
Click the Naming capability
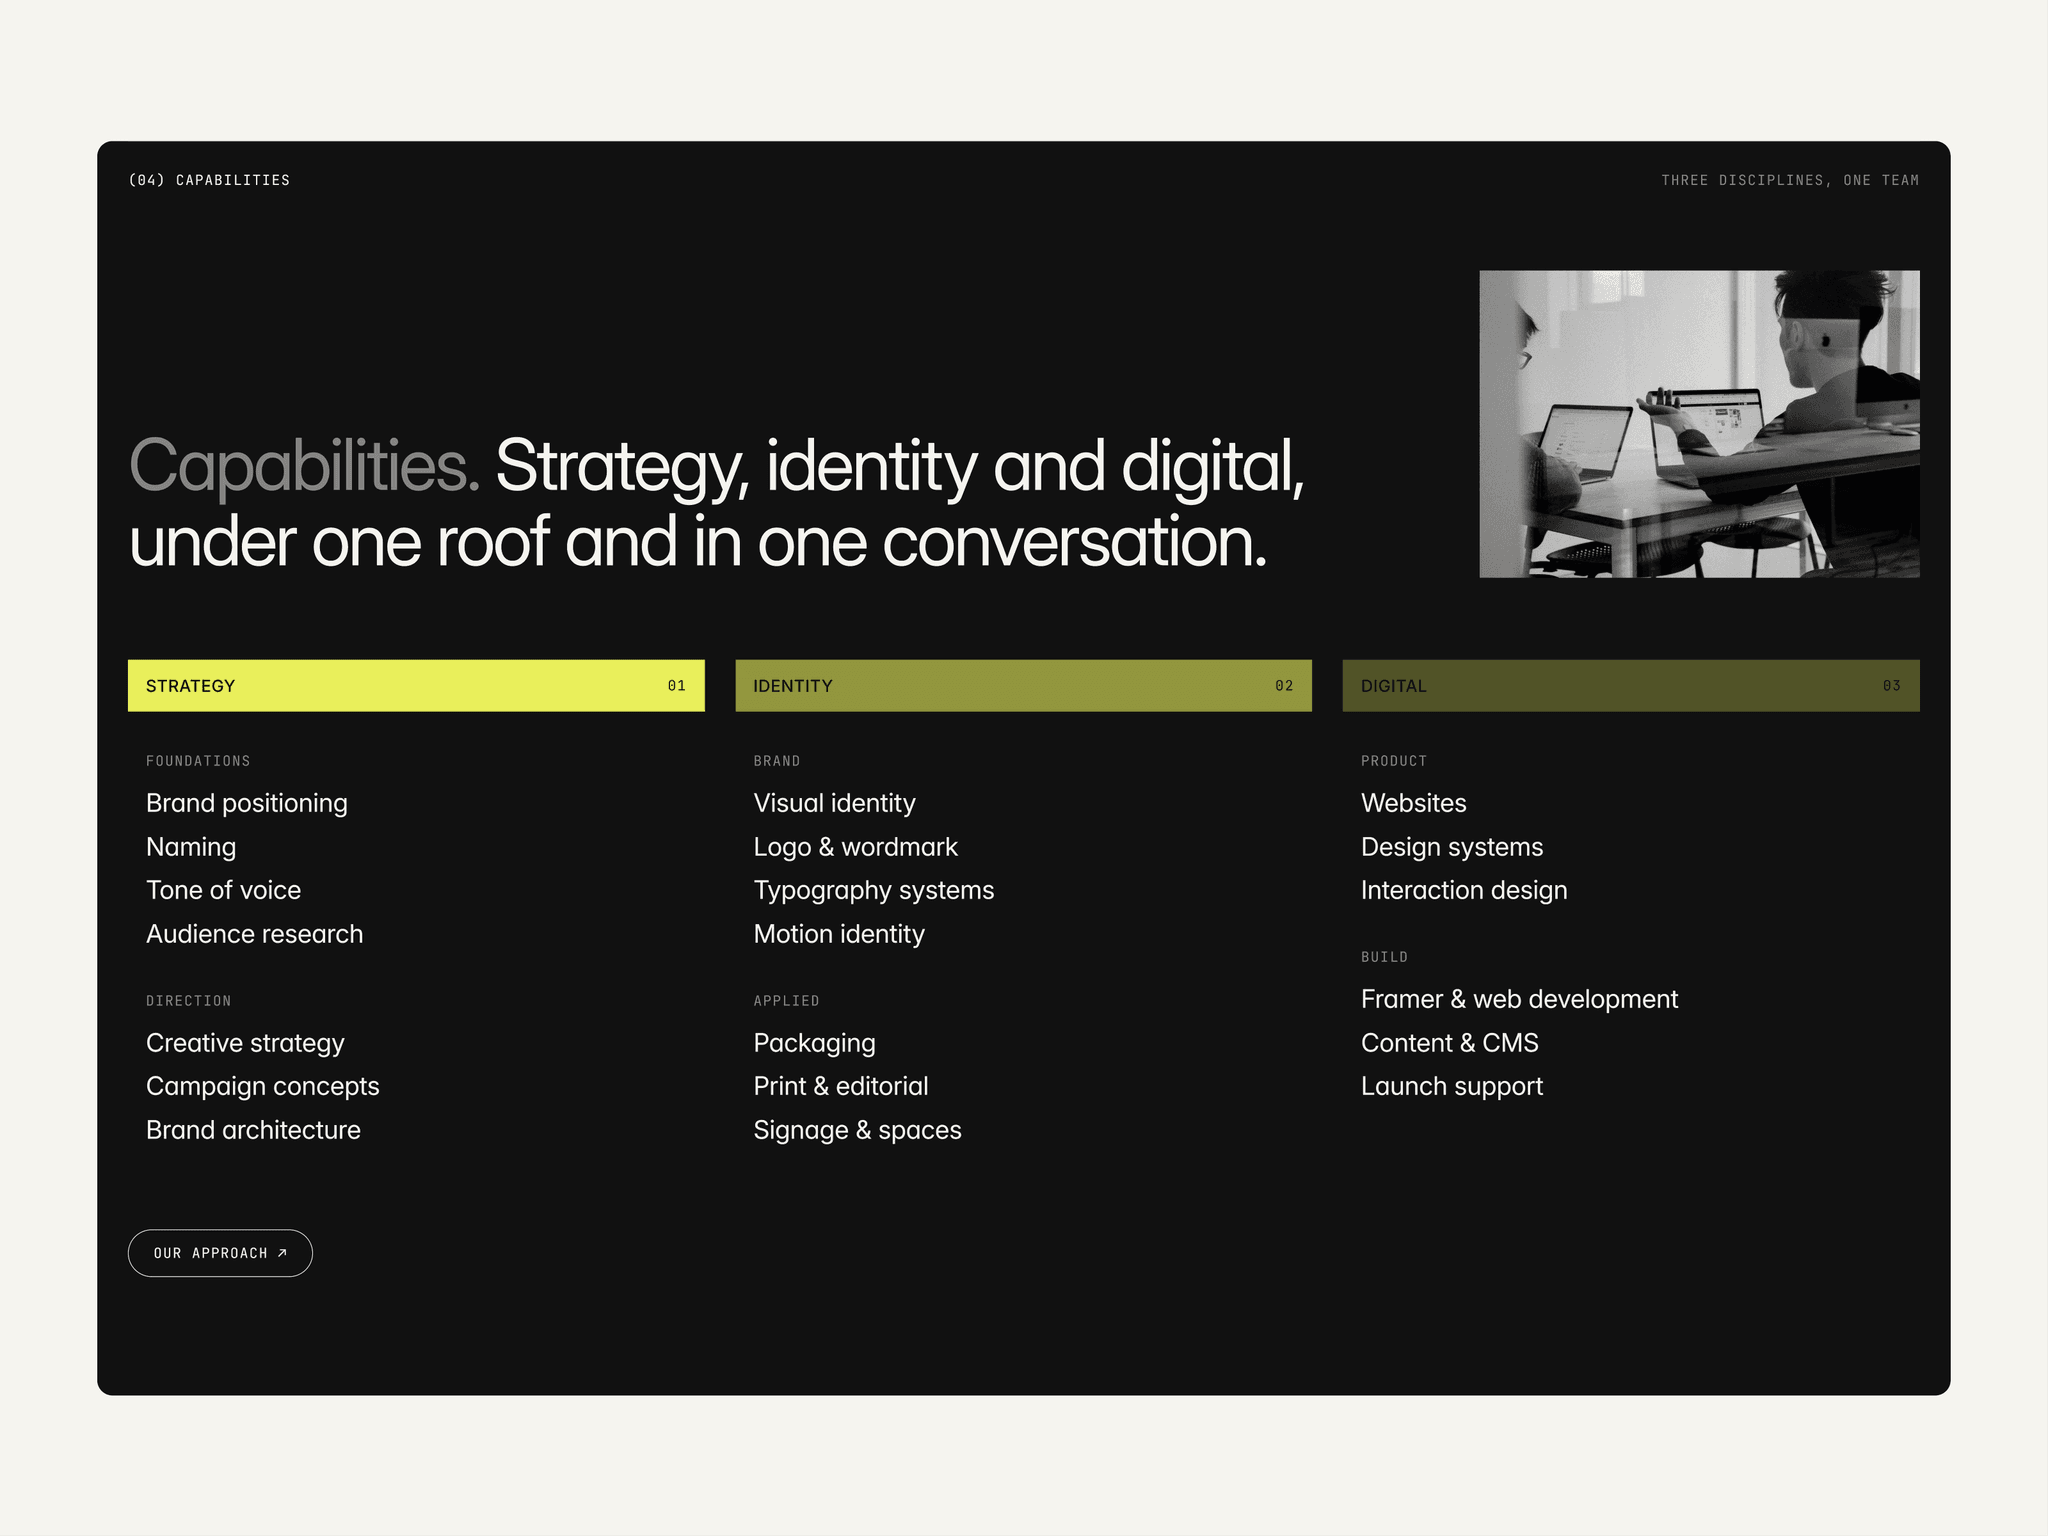point(191,847)
